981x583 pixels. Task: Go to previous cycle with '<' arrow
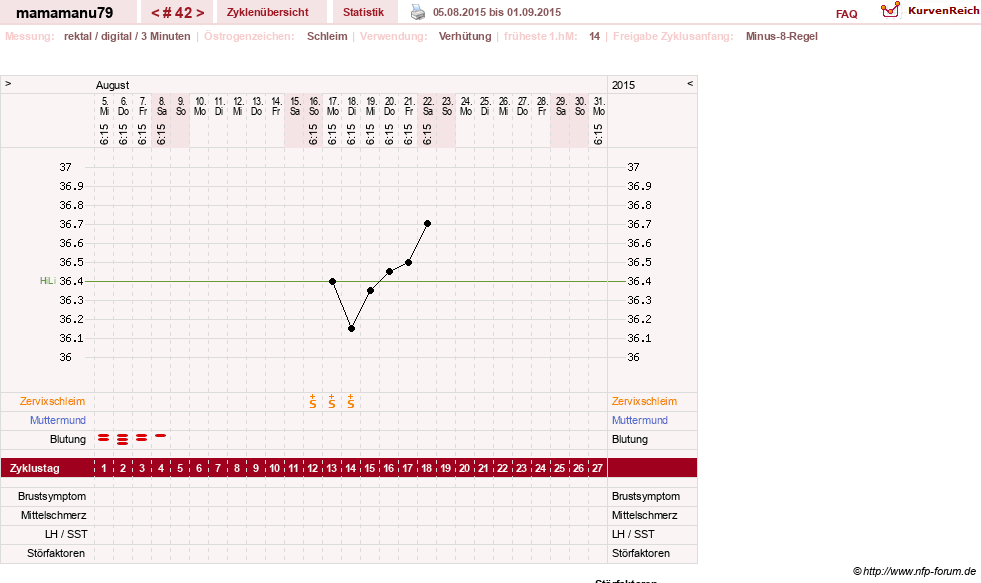pyautogui.click(x=155, y=13)
